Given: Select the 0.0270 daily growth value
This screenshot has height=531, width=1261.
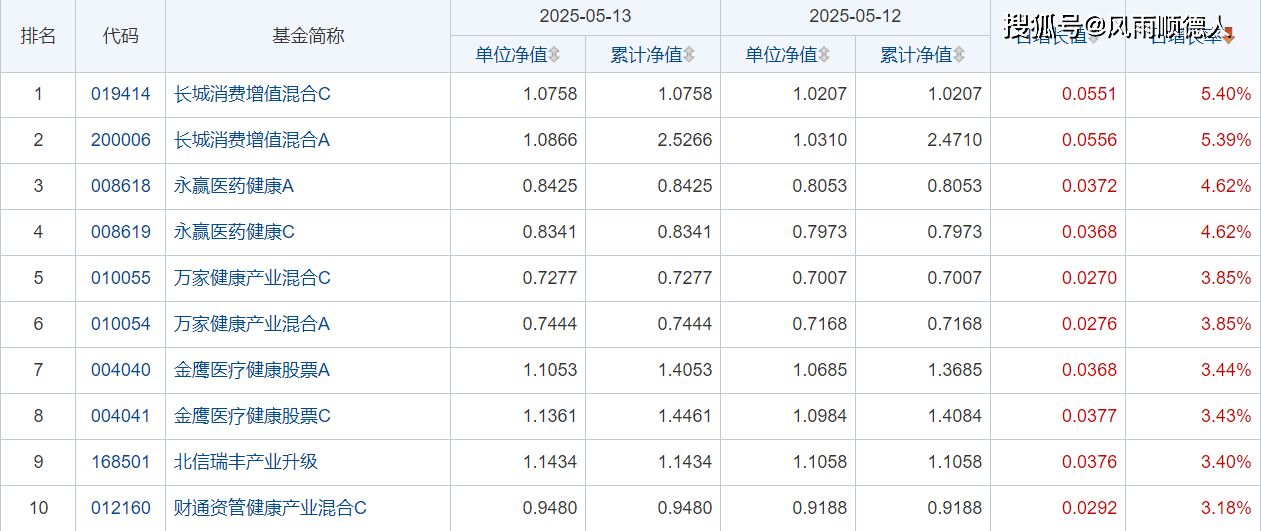Looking at the screenshot, I should (x=1089, y=278).
